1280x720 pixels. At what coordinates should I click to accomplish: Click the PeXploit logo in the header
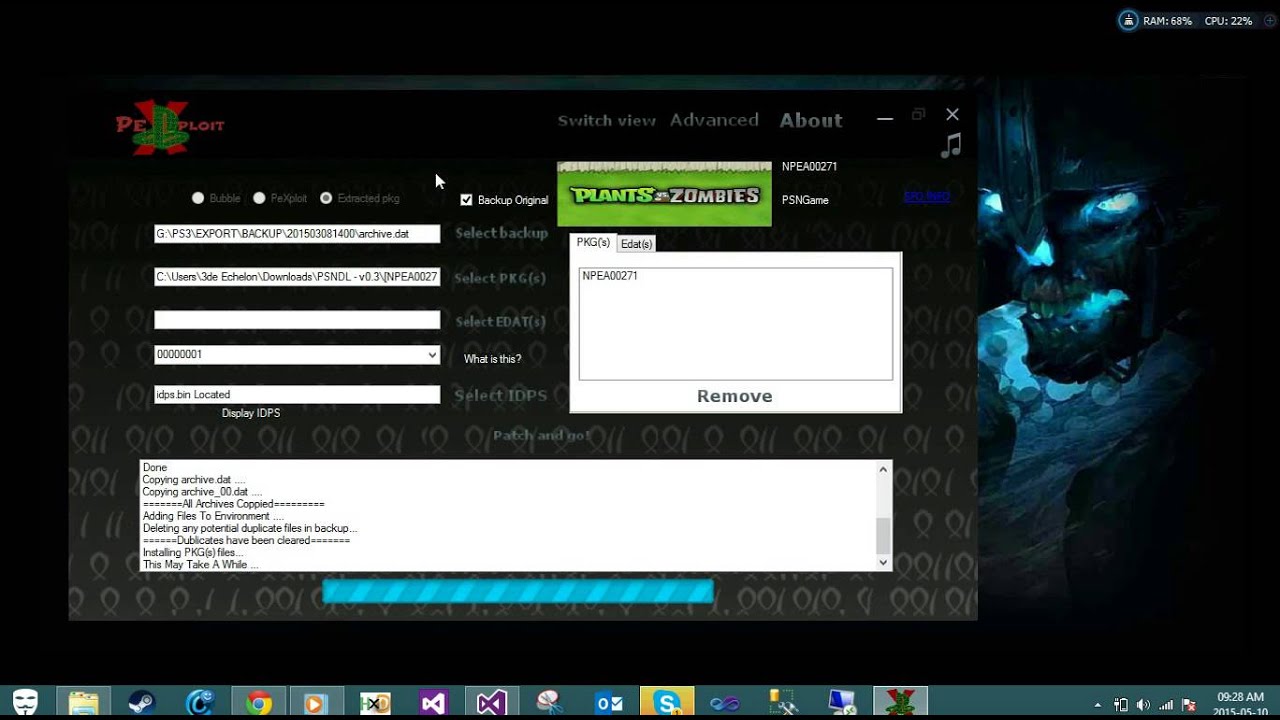[x=170, y=127]
